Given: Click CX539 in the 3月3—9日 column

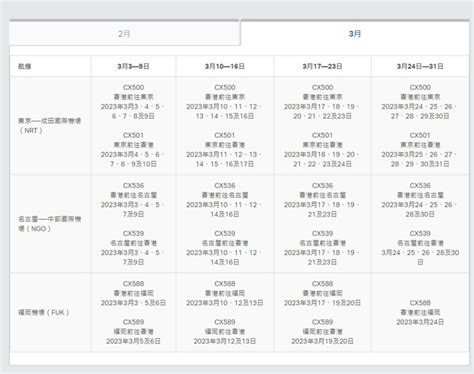Looking at the screenshot, I should pyautogui.click(x=133, y=233).
